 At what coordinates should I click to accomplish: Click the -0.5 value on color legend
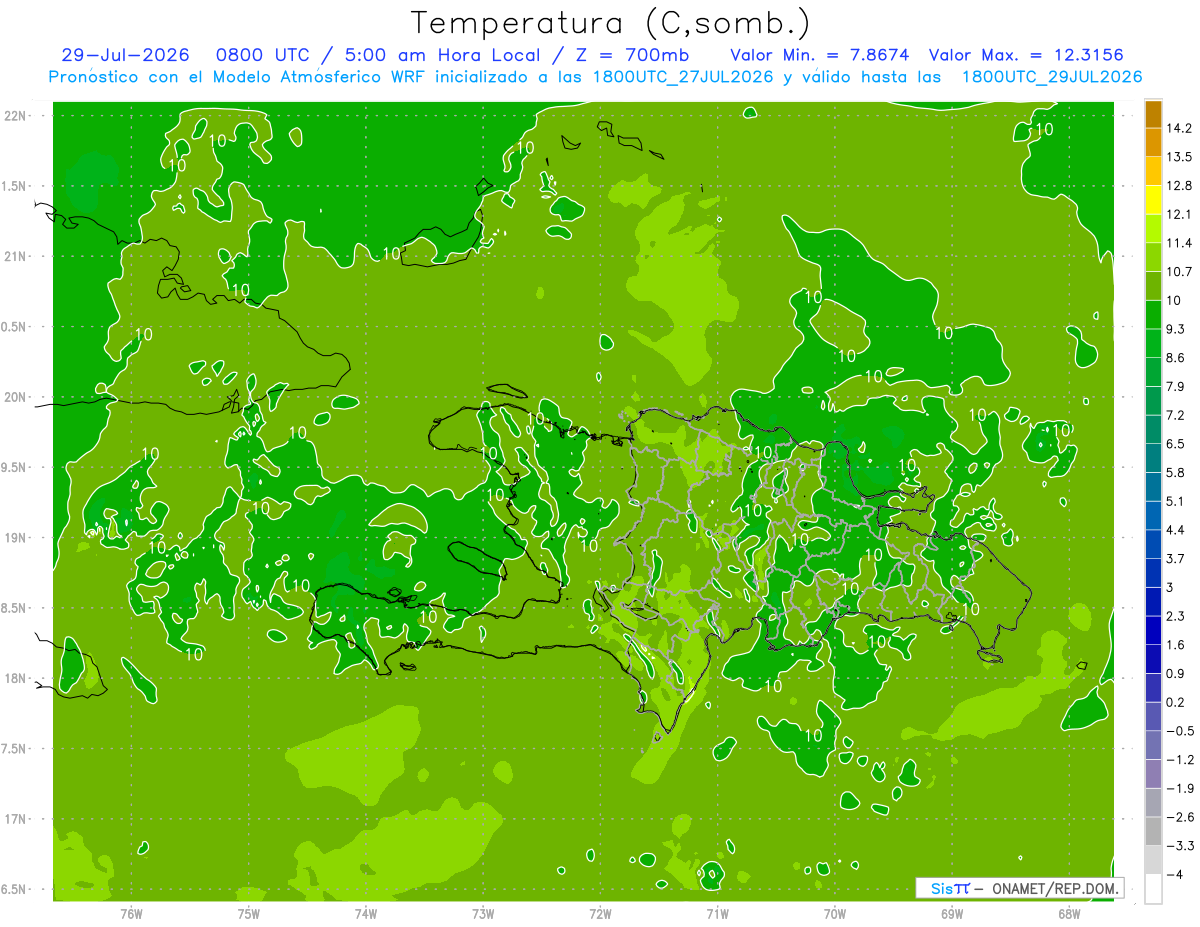(x=1180, y=731)
